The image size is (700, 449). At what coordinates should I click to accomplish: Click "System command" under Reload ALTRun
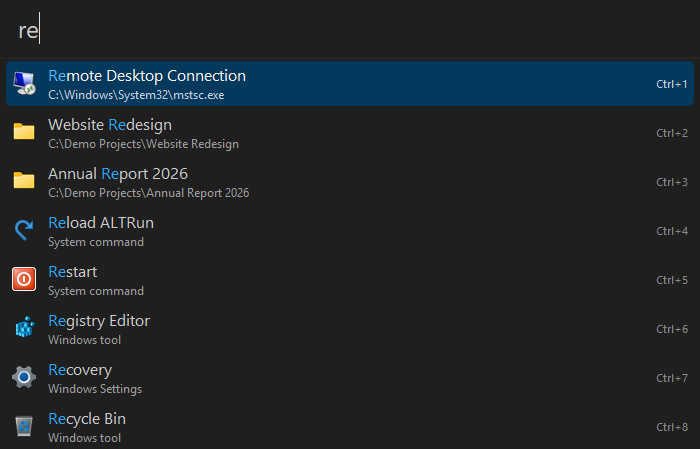click(x=96, y=242)
